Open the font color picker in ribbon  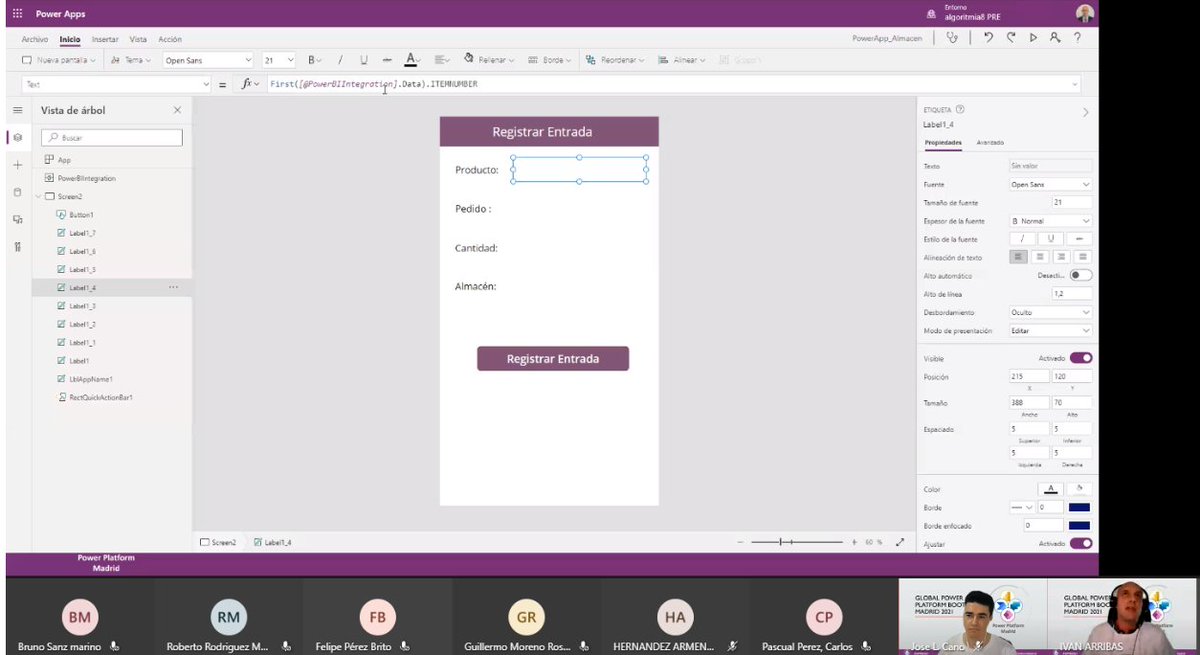410,60
